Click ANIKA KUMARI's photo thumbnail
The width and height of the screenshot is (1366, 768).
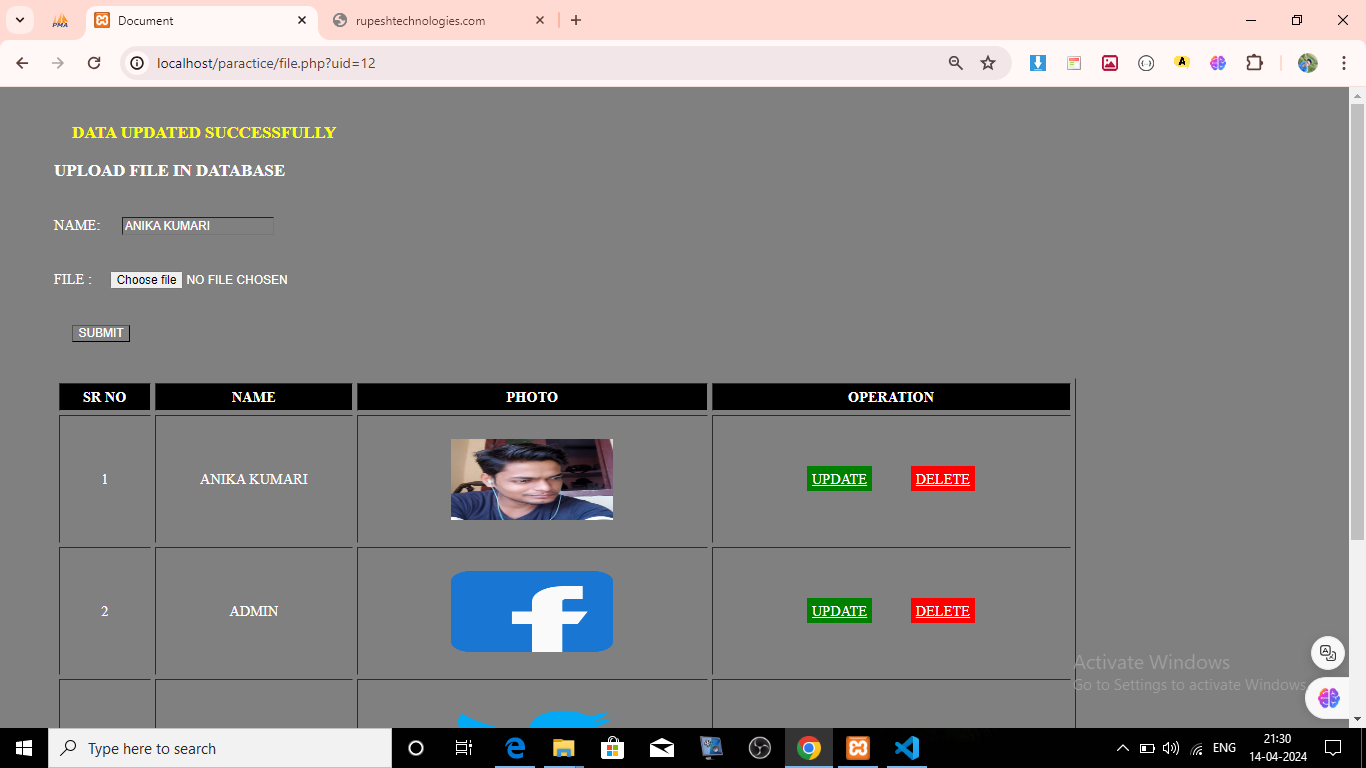tap(532, 479)
